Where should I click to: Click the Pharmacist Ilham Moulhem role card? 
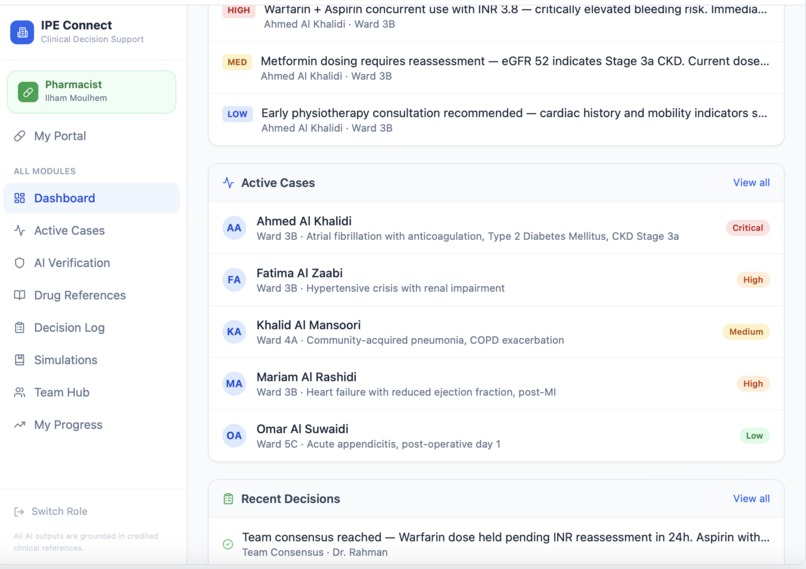[91, 92]
